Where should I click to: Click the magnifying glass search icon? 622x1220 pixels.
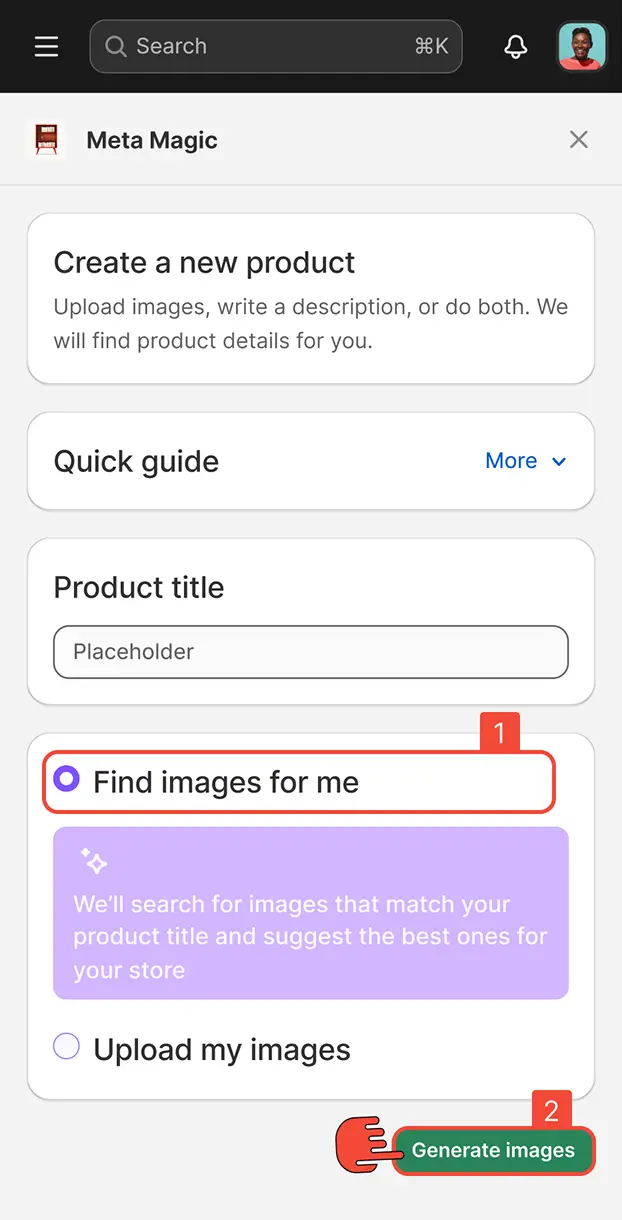click(x=116, y=47)
